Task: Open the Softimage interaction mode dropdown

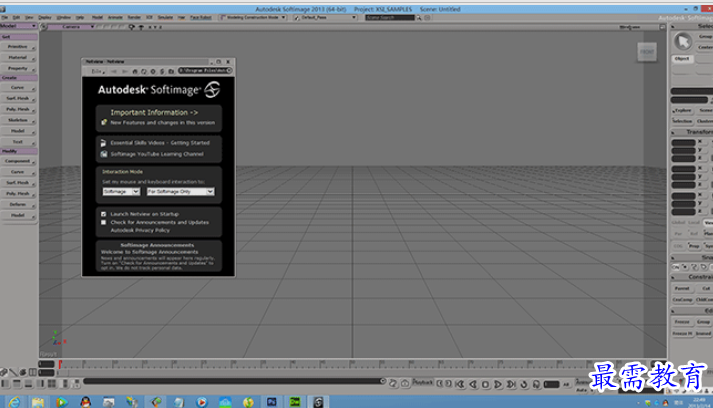Action: (121, 191)
